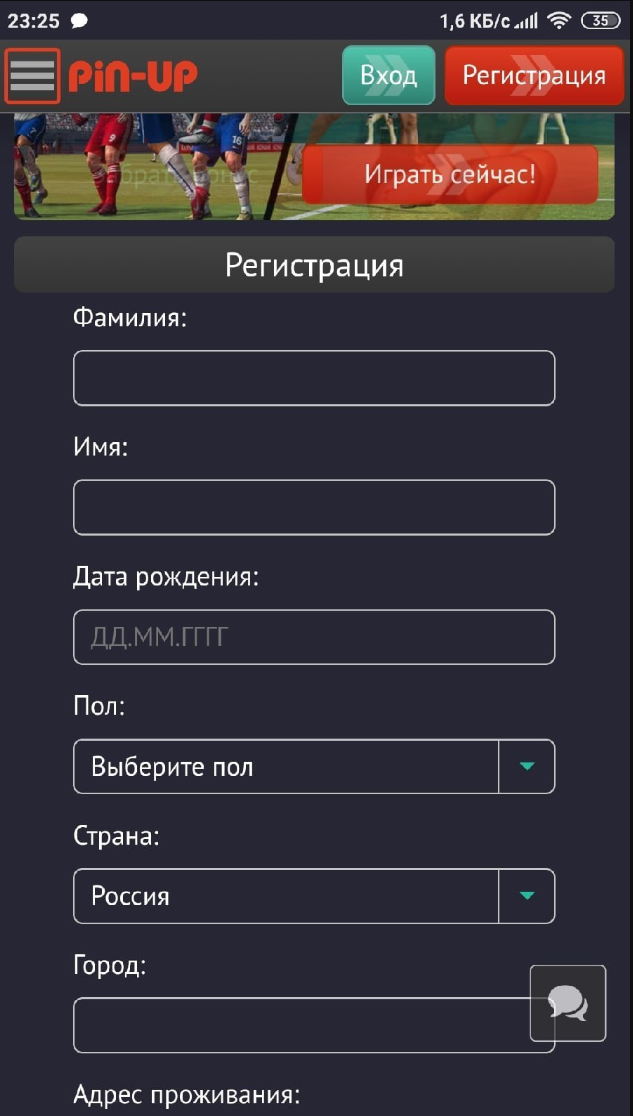Tap the mobile signal strength icon

coord(525,20)
